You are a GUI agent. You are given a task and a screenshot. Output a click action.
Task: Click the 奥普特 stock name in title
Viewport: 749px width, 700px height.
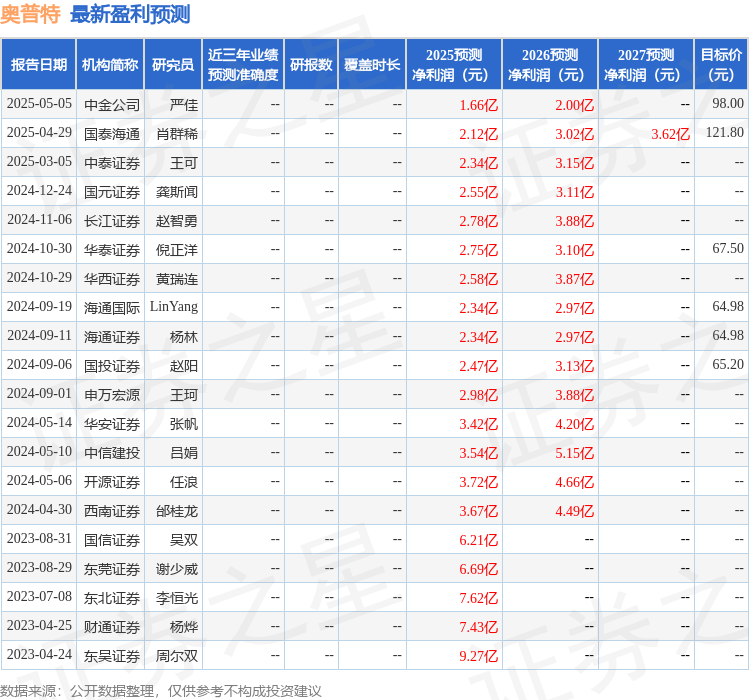tap(30, 14)
